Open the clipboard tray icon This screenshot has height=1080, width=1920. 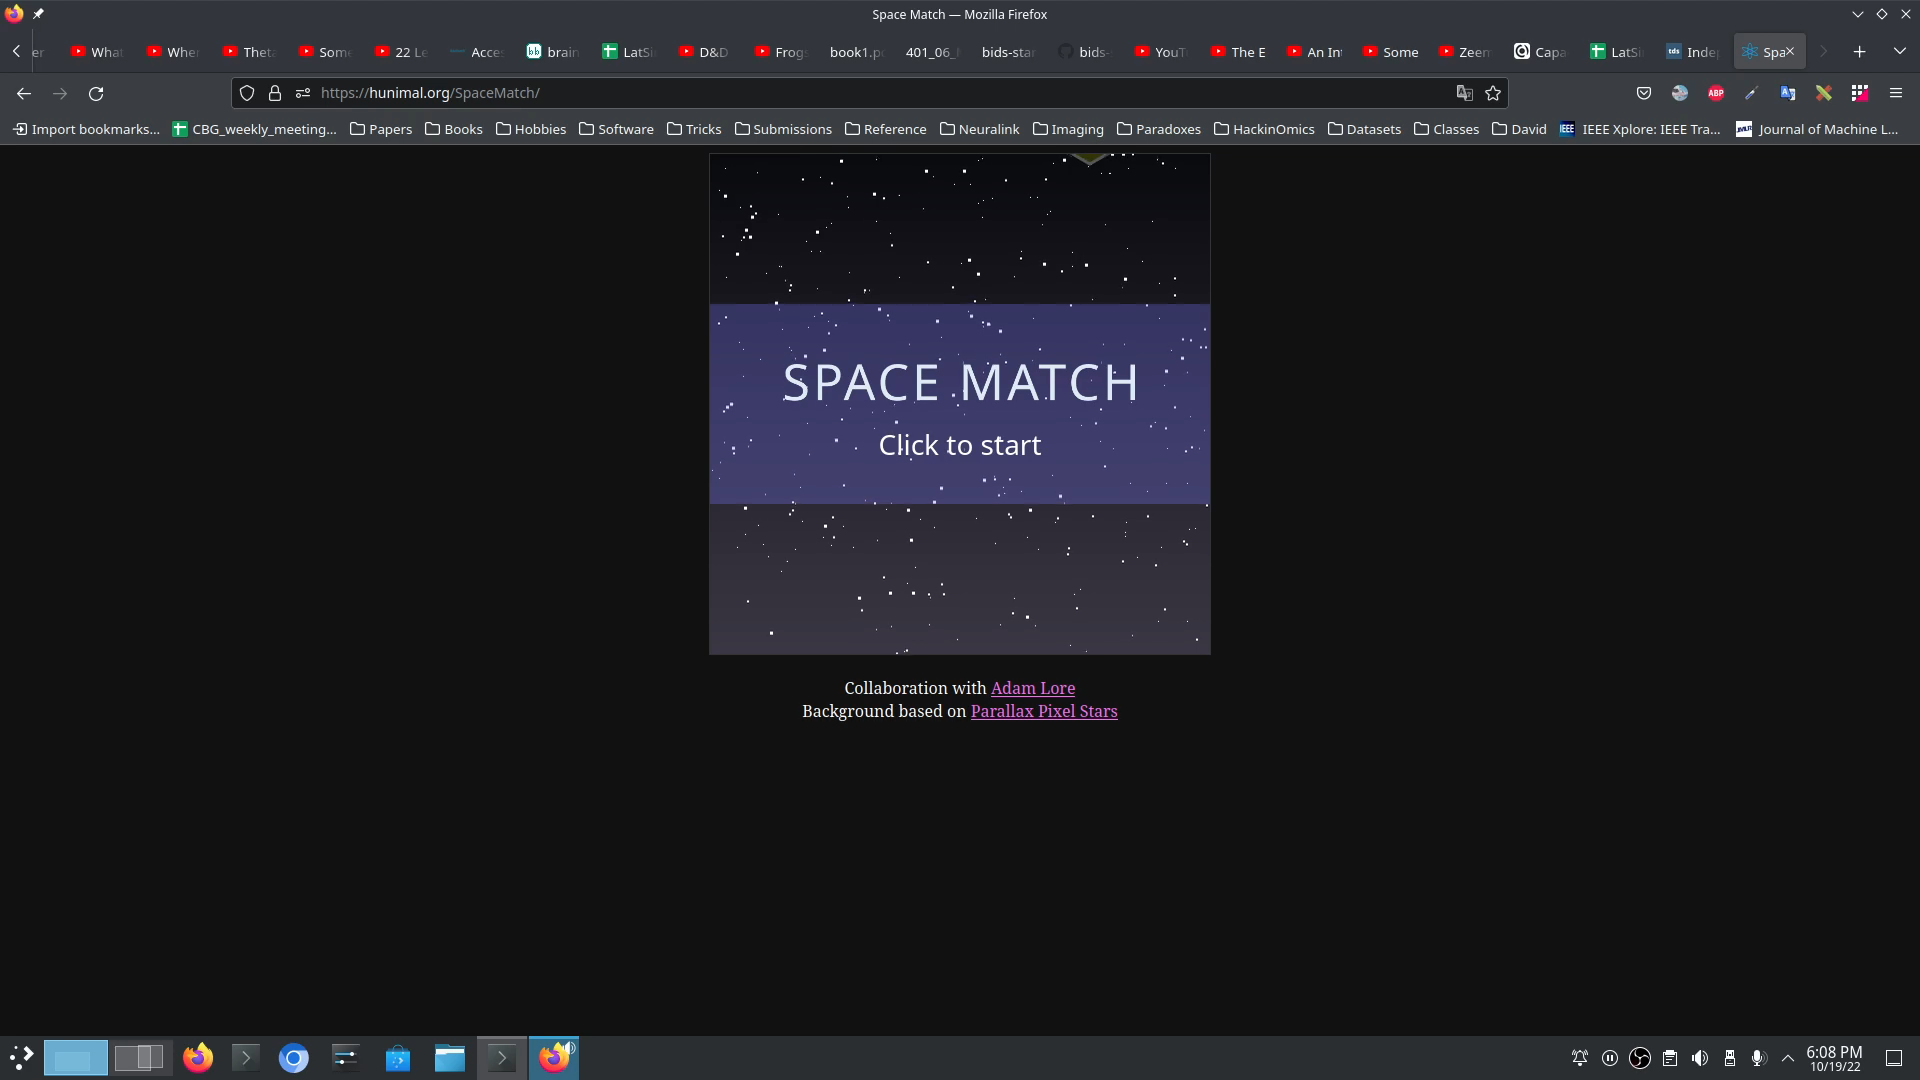tap(1669, 1058)
